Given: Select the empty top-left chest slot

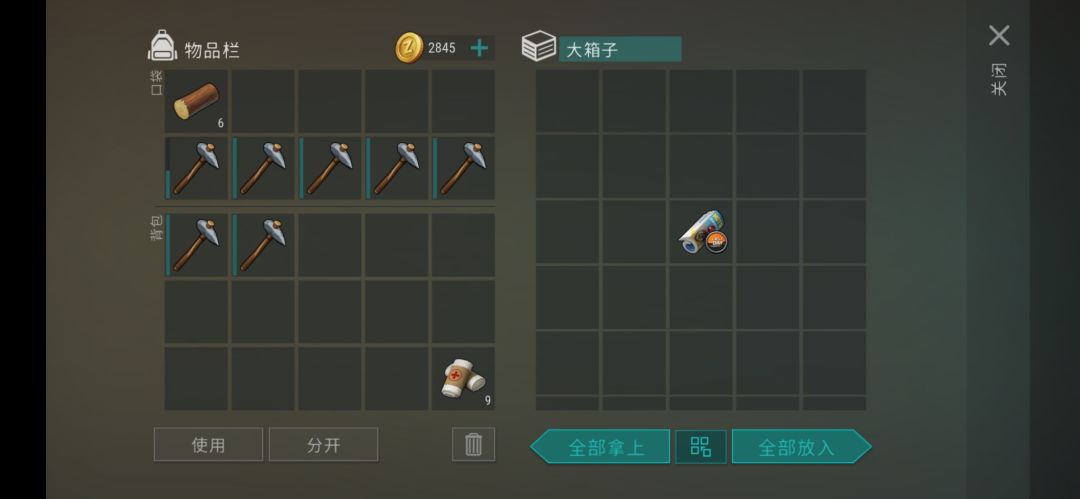Looking at the screenshot, I should 568,101.
